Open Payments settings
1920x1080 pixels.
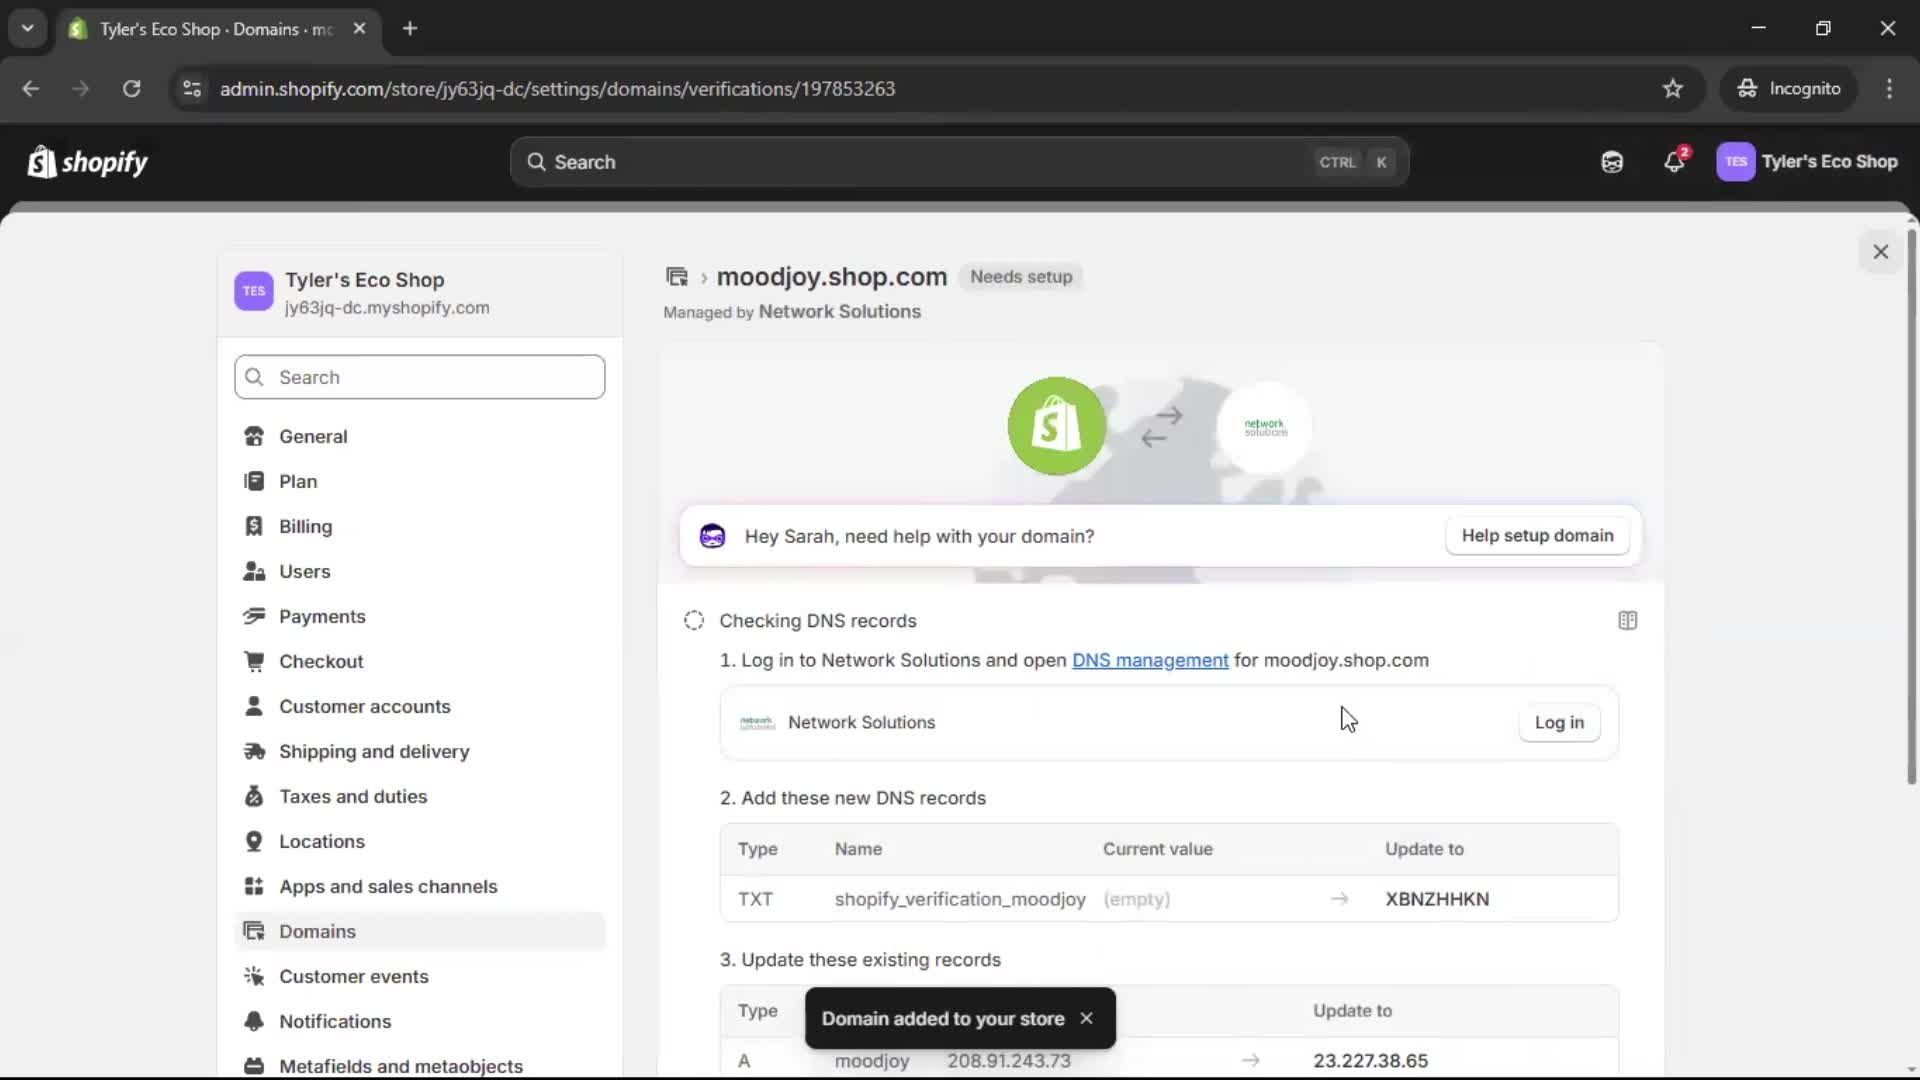[322, 616]
